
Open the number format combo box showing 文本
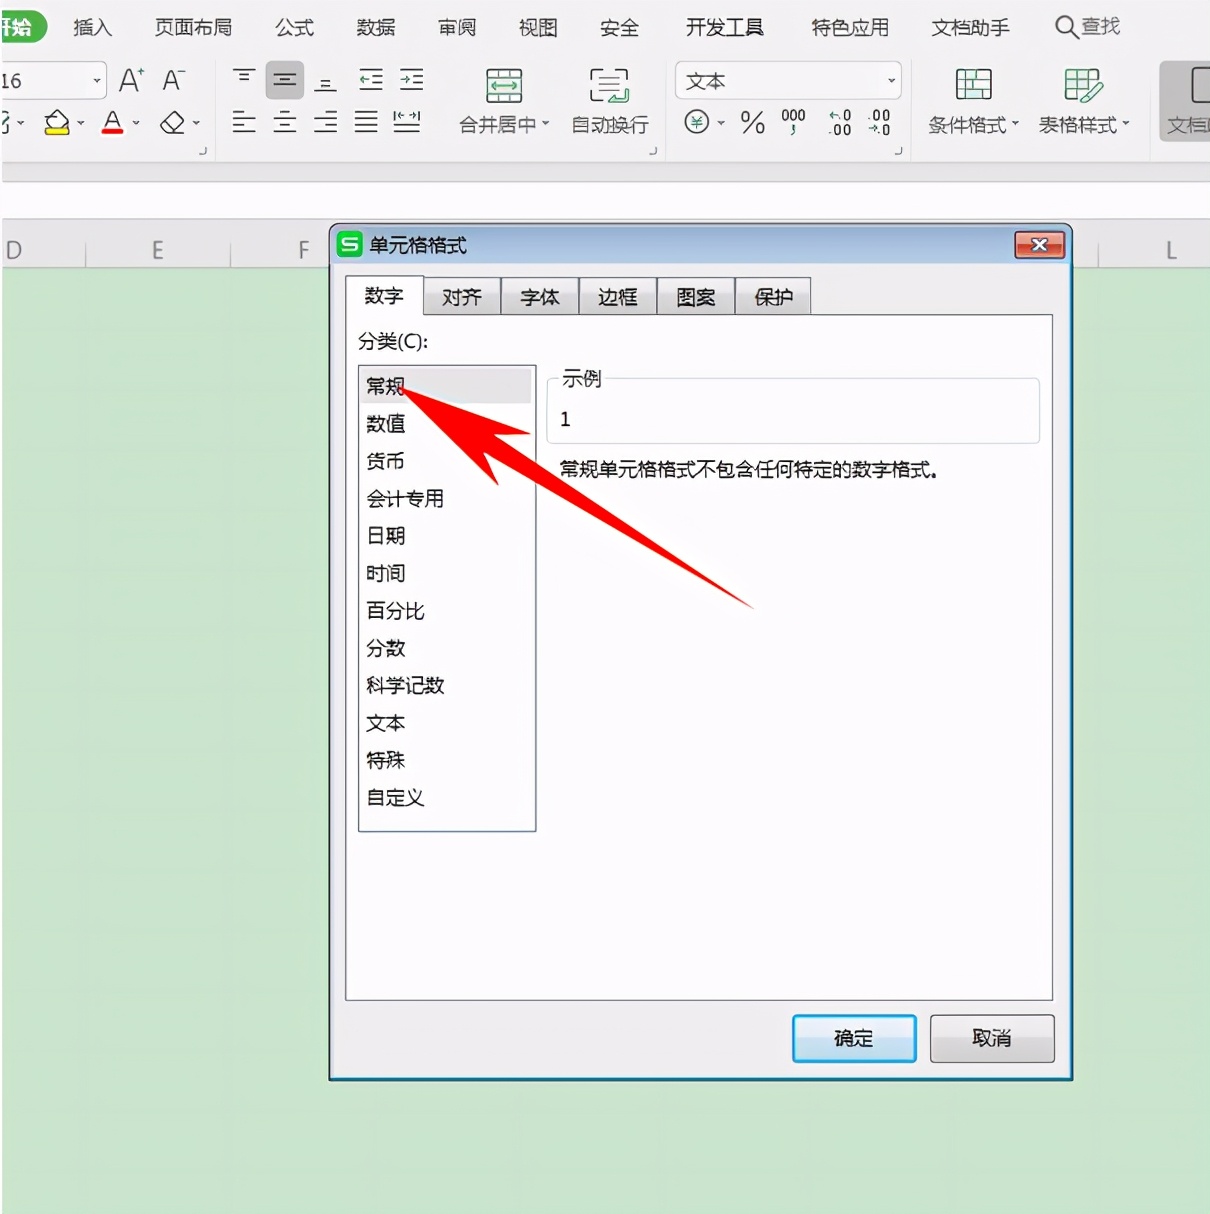pos(788,80)
